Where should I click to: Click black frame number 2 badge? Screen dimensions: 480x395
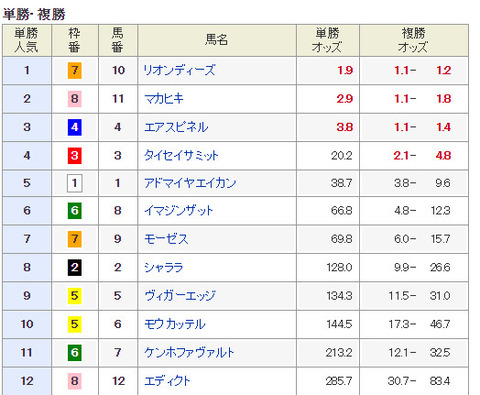coord(75,267)
